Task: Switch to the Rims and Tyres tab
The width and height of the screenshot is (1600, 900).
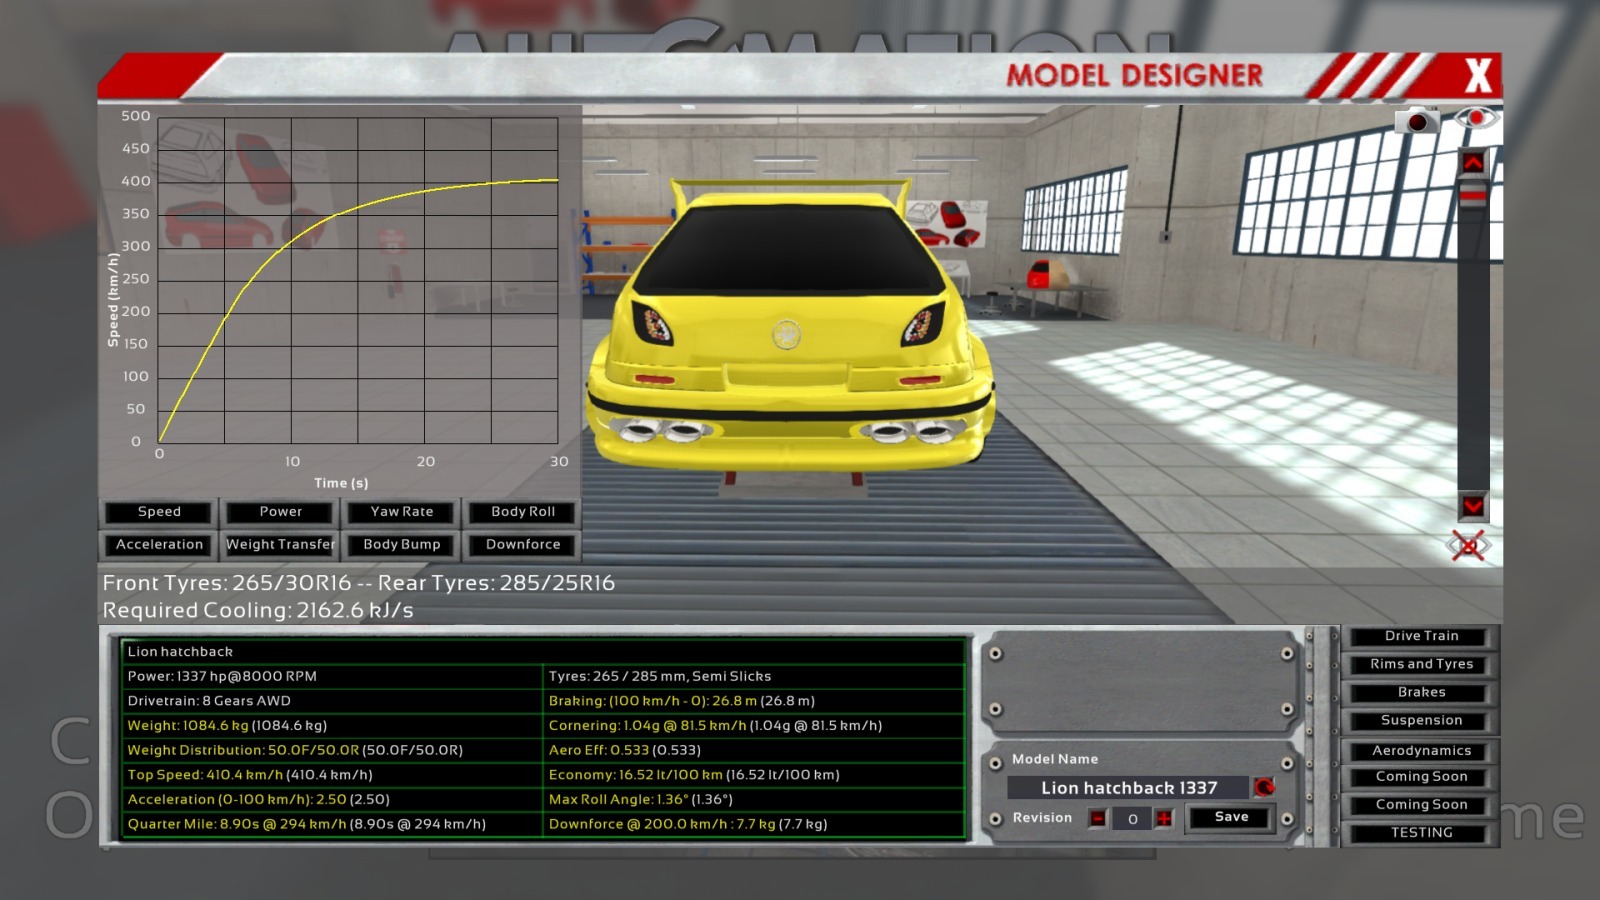Action: pos(1421,664)
